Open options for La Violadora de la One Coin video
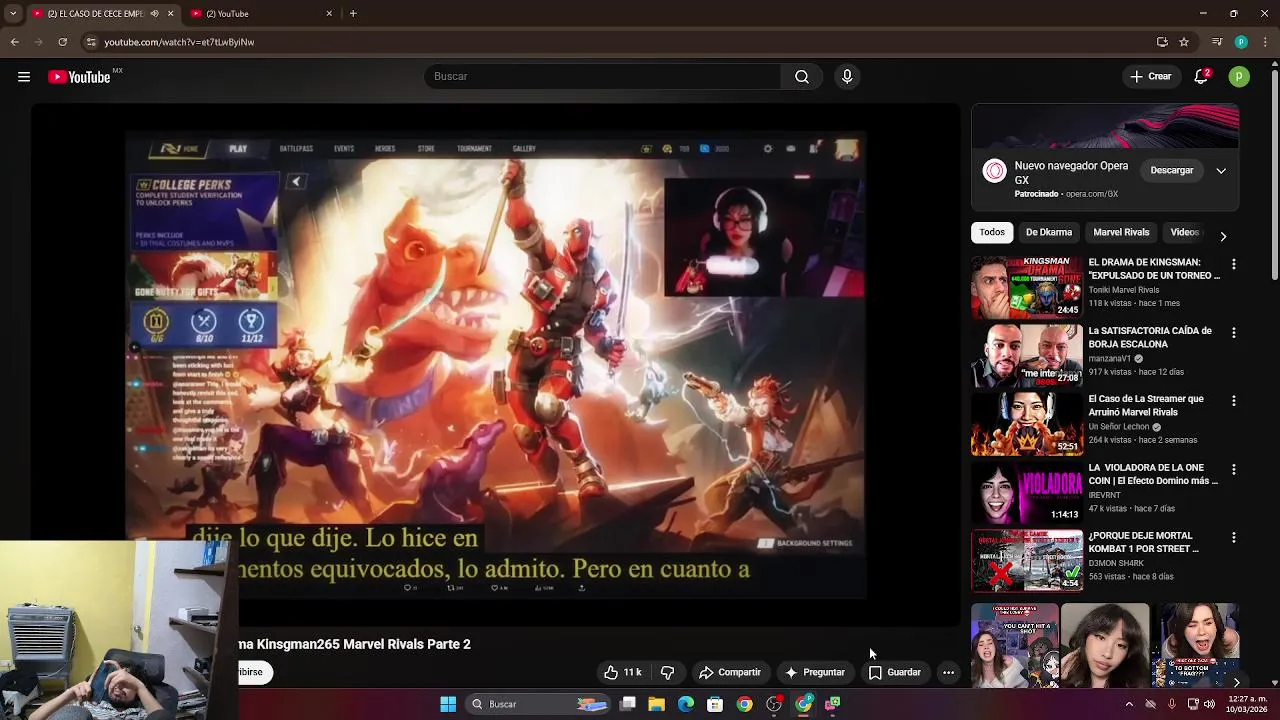Image resolution: width=1280 pixels, height=720 pixels. pyautogui.click(x=1233, y=469)
